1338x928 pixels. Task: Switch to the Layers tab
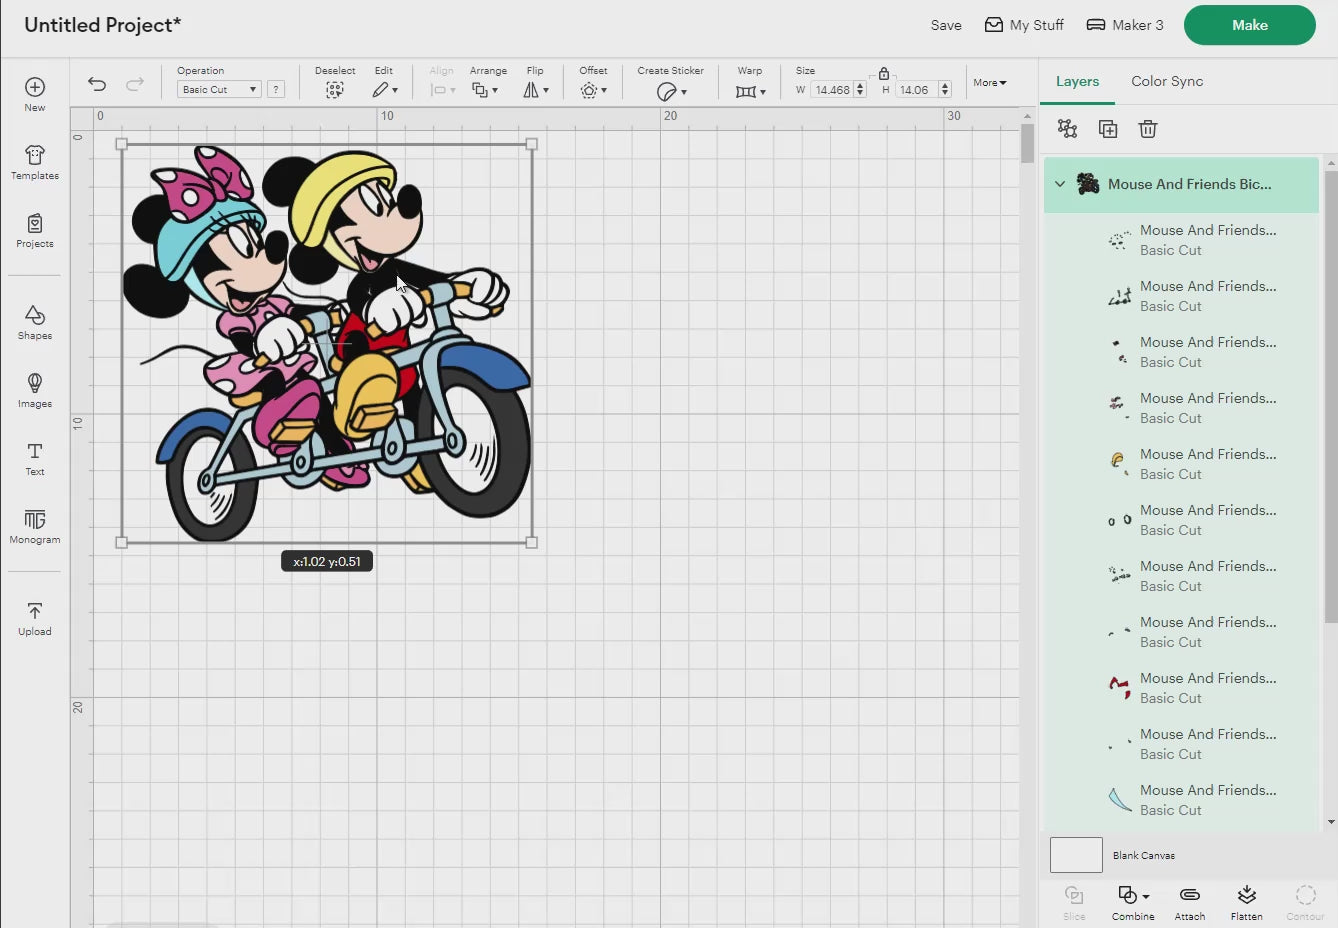[1077, 81]
